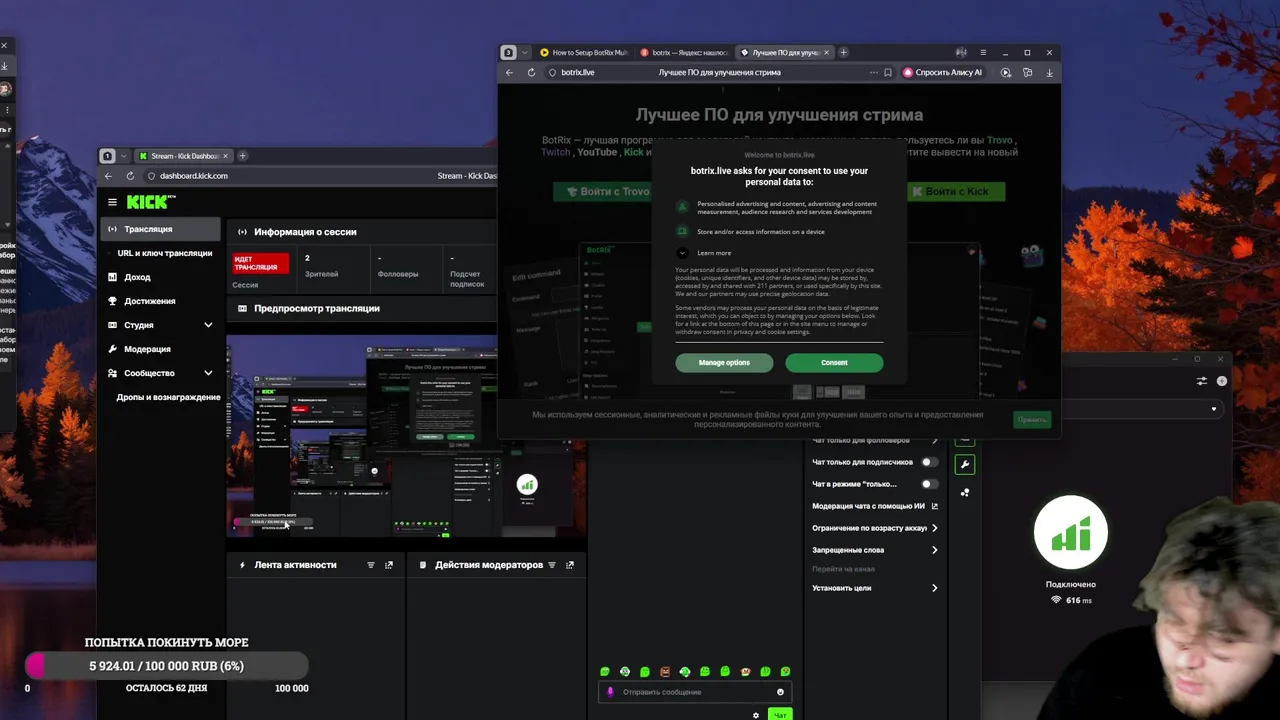This screenshot has height=720, width=1280.
Task: Switch to the 'botrix — Яндекс' tab
Action: [x=684, y=52]
